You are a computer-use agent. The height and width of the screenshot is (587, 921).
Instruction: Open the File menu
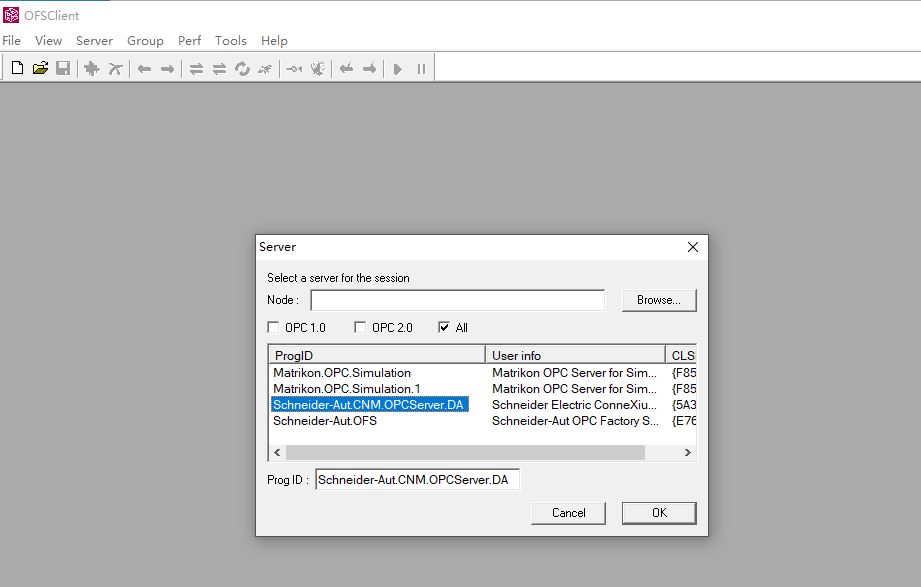tap(12, 41)
